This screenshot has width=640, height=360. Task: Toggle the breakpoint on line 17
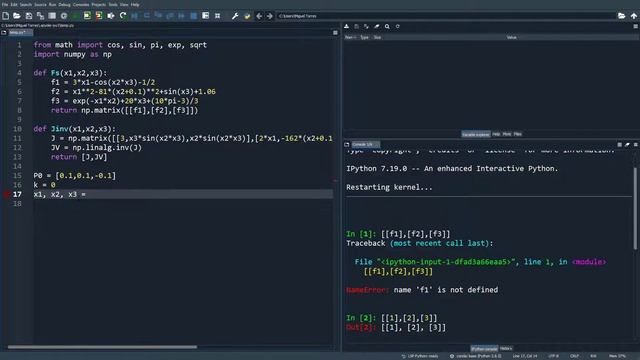(x=6, y=194)
